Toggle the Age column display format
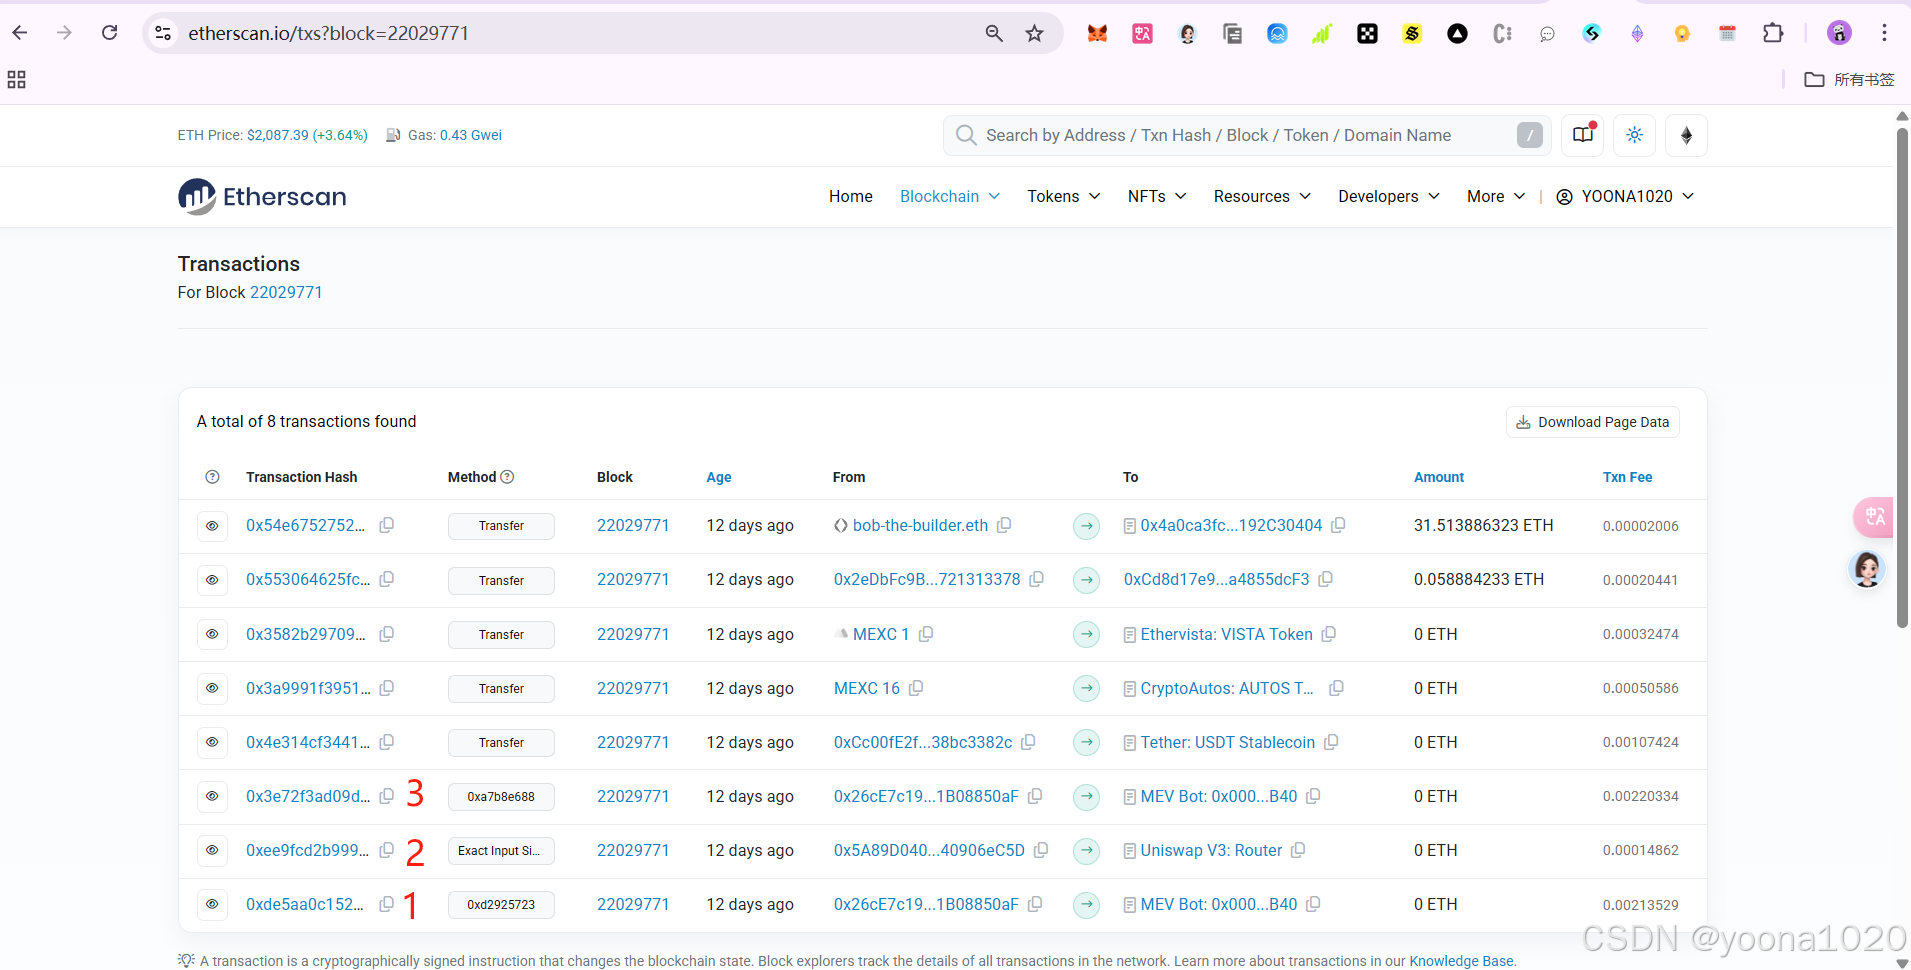The width and height of the screenshot is (1911, 970). click(719, 477)
